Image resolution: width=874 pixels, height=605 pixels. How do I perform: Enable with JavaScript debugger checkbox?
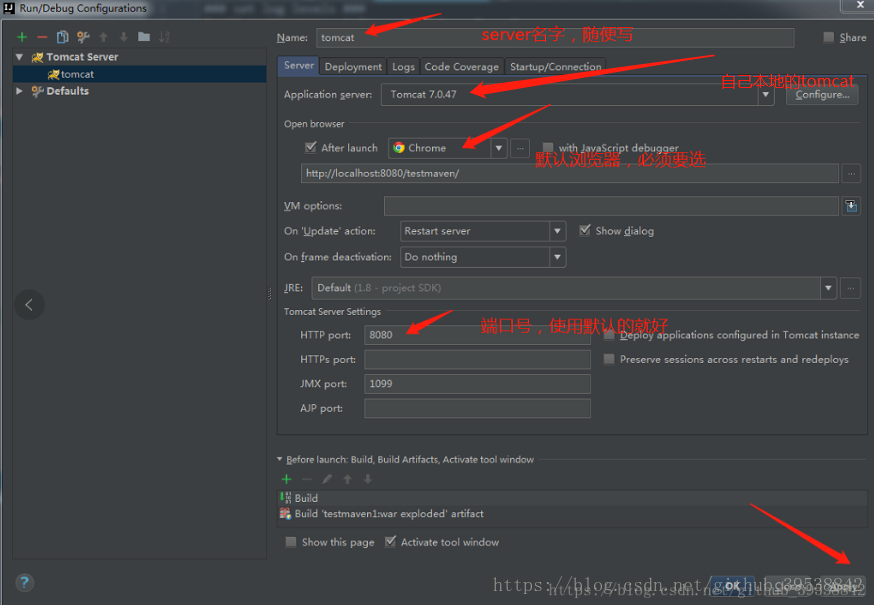tap(548, 148)
